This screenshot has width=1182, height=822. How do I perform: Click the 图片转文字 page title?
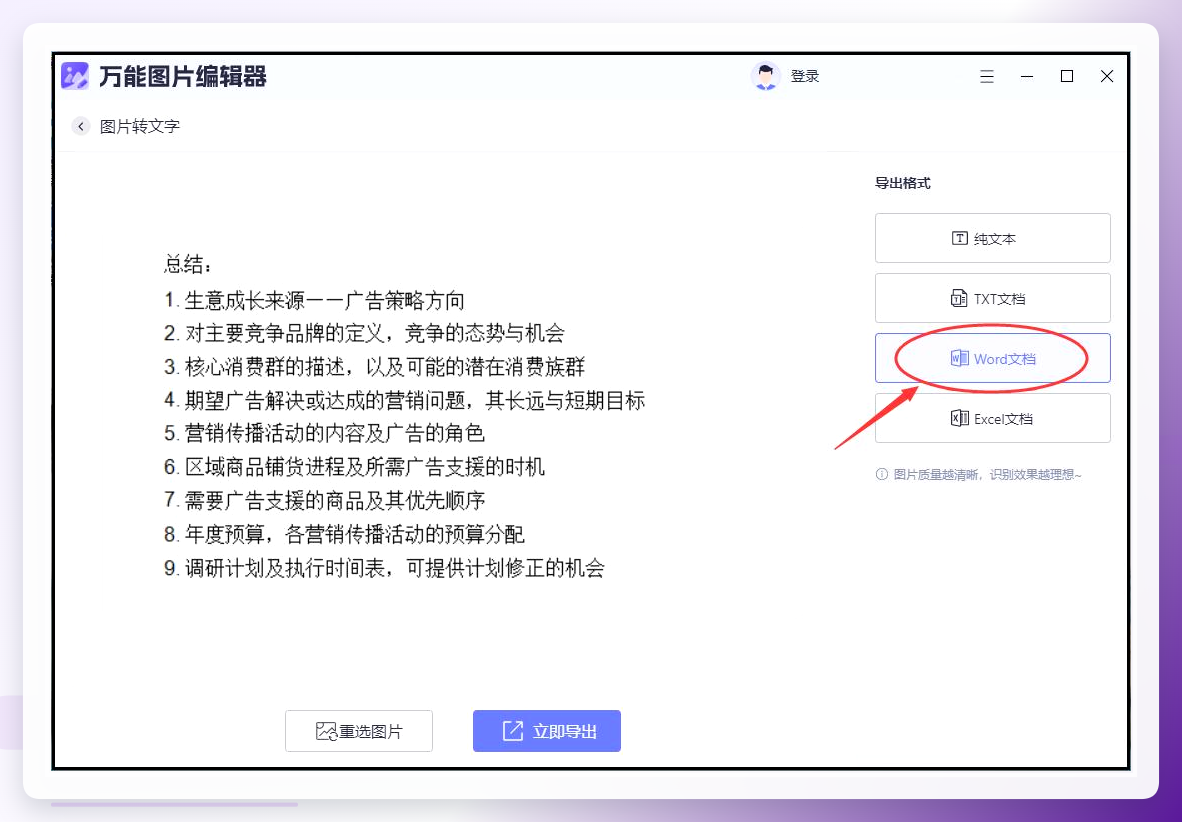point(139,126)
